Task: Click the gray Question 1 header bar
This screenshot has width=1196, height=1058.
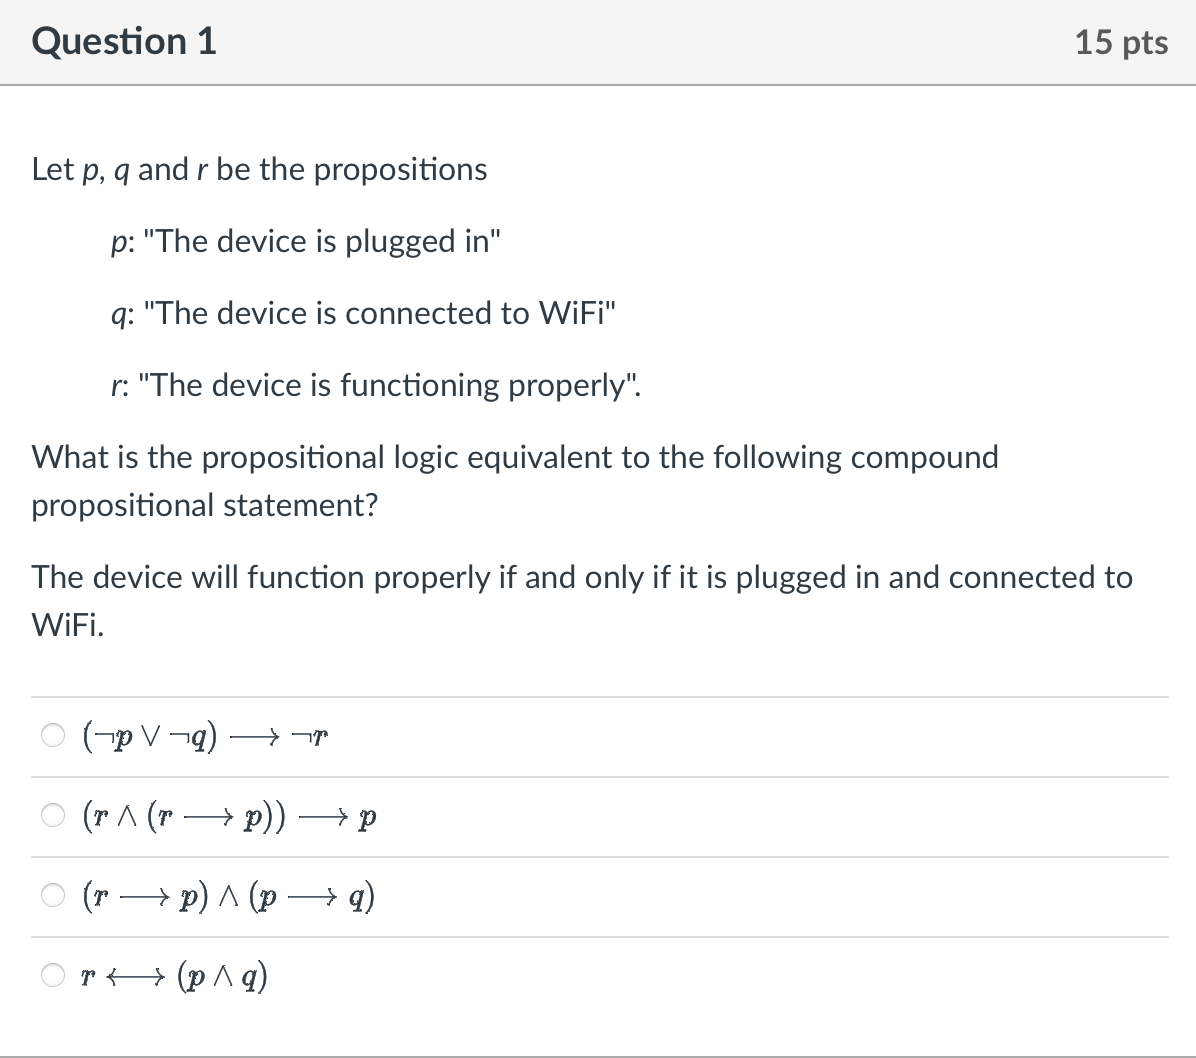Action: tap(598, 41)
